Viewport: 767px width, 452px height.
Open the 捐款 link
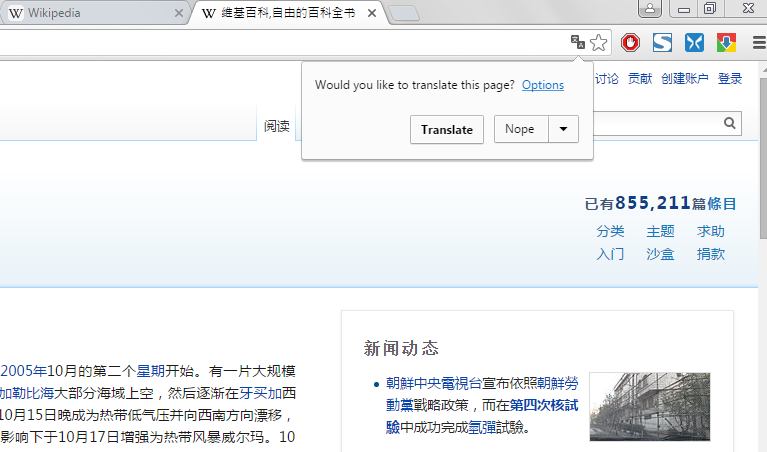pos(711,254)
